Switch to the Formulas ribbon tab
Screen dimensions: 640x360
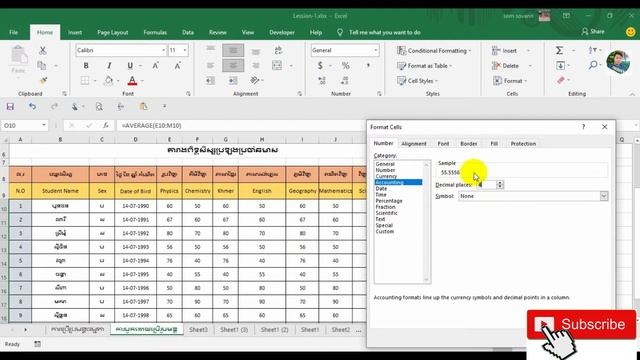tap(155, 32)
